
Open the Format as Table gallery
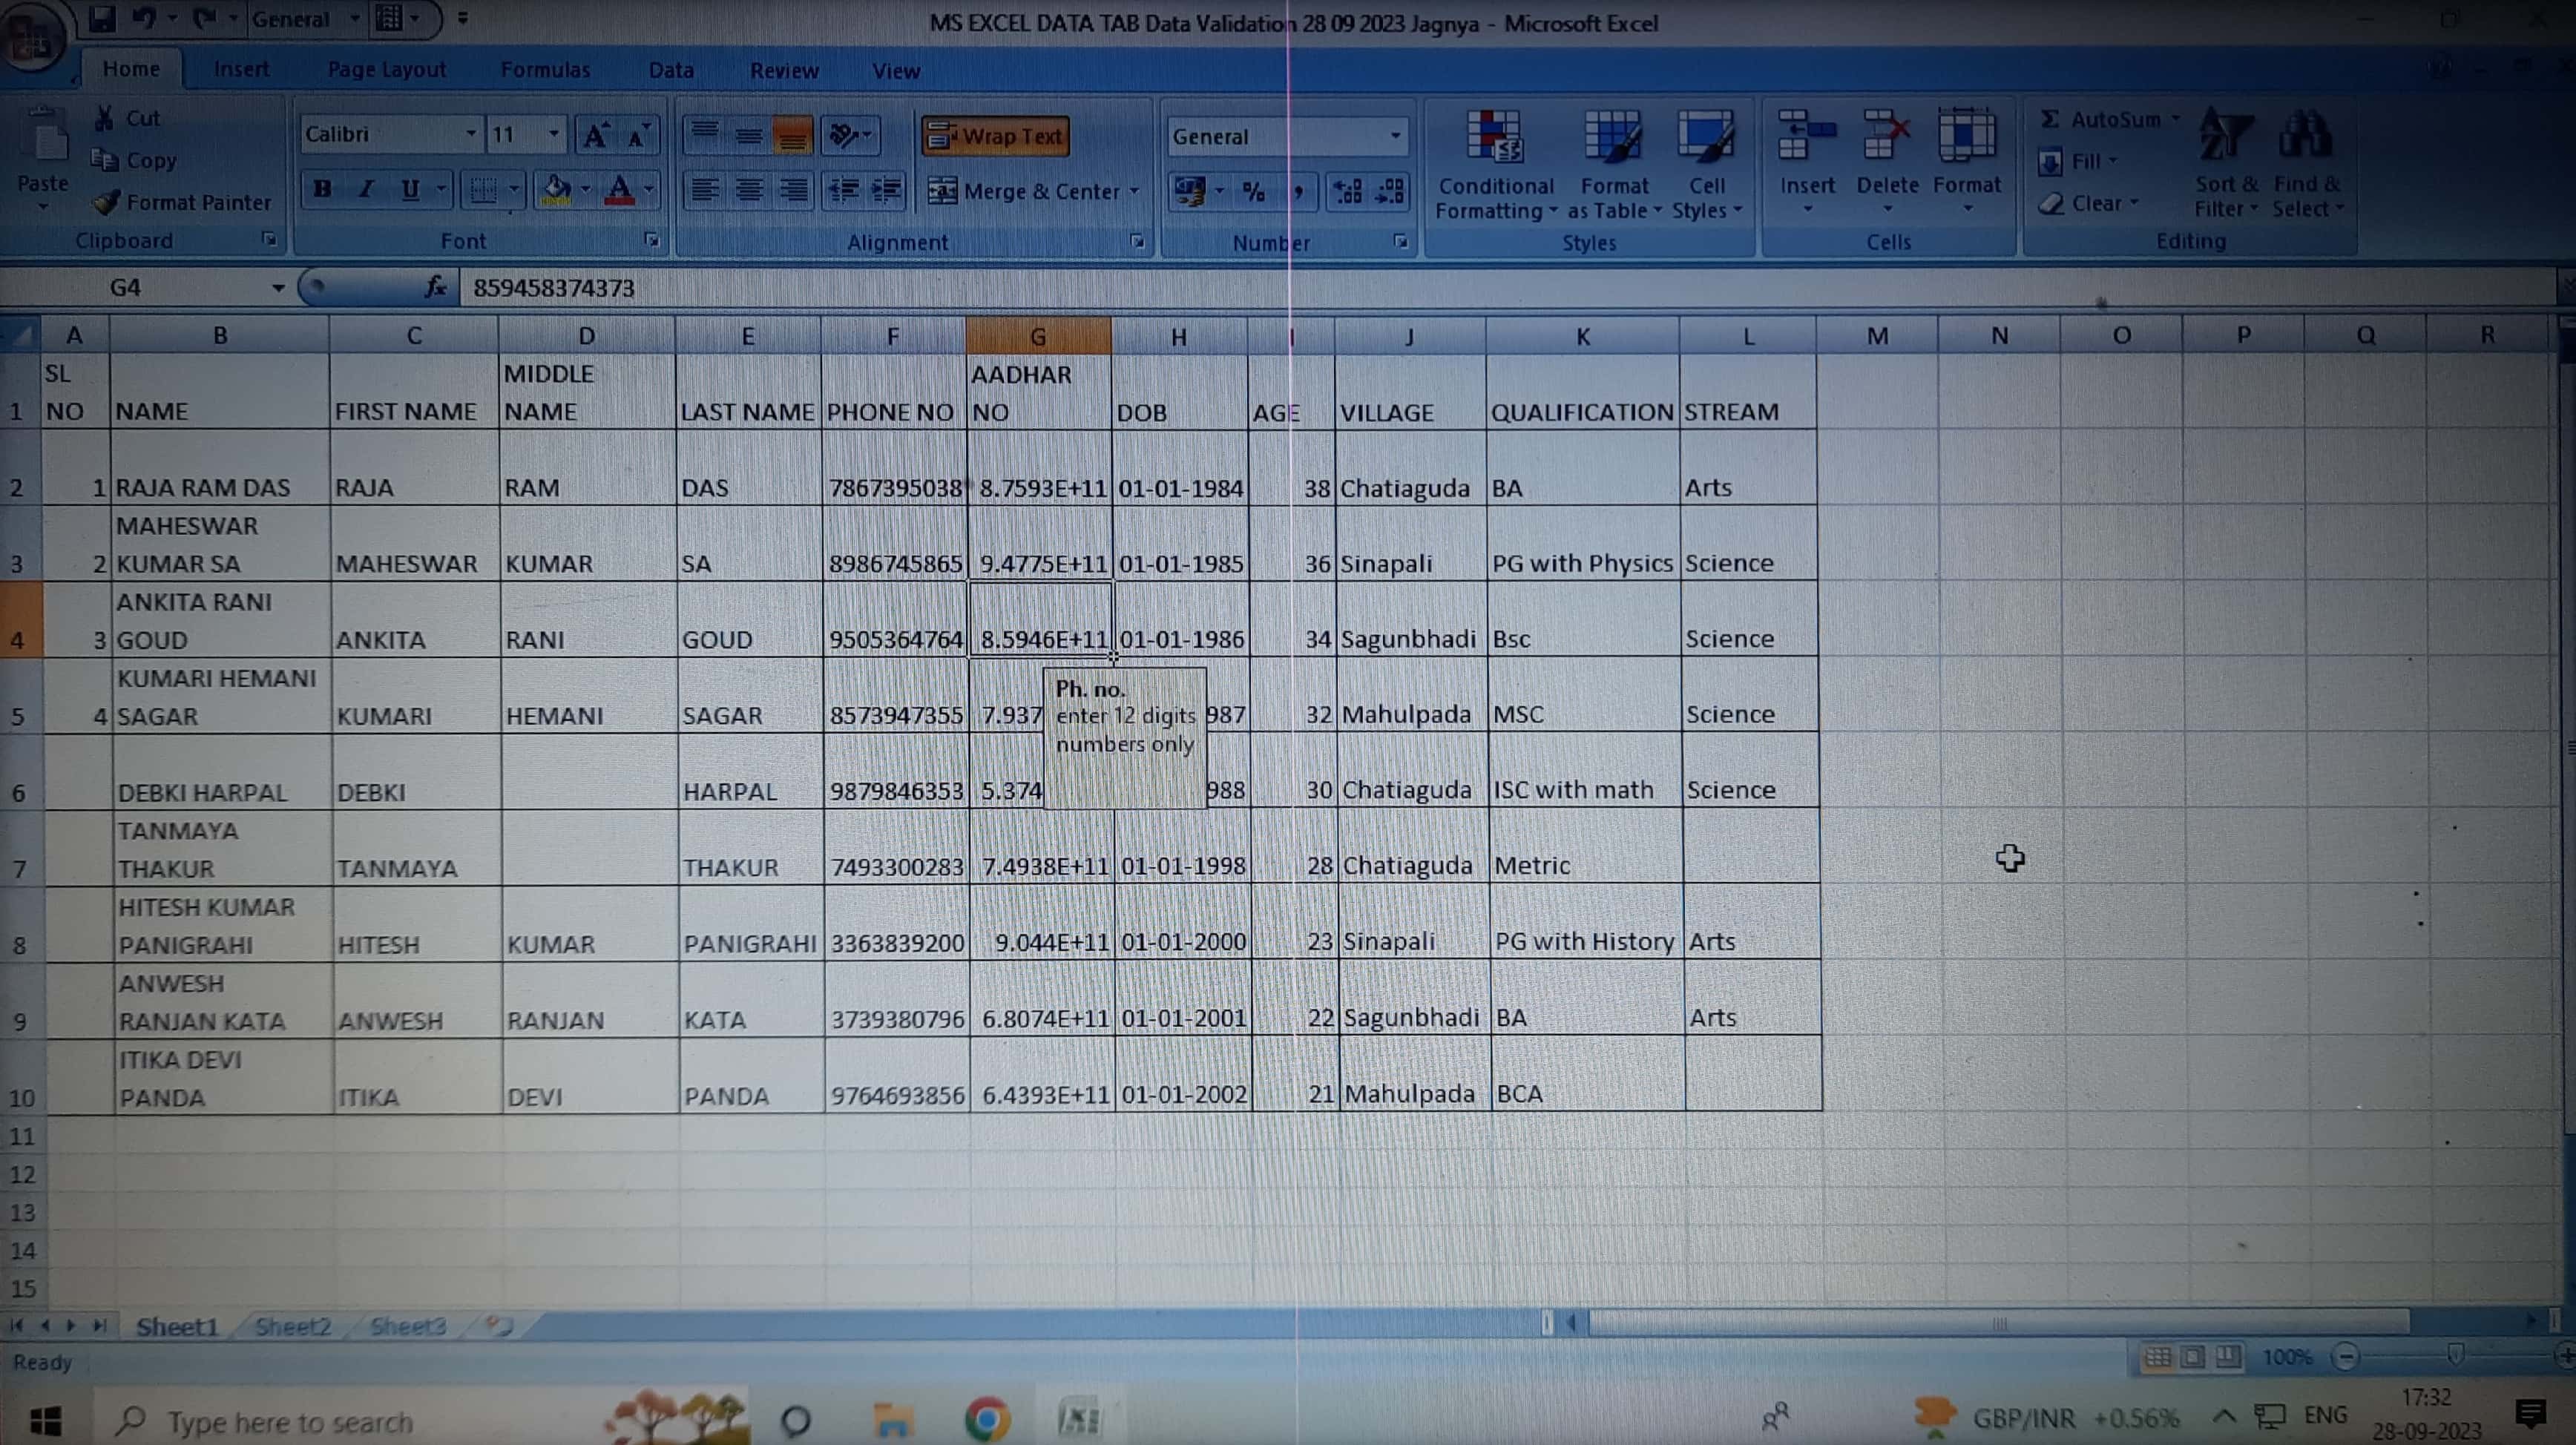[x=1613, y=137]
